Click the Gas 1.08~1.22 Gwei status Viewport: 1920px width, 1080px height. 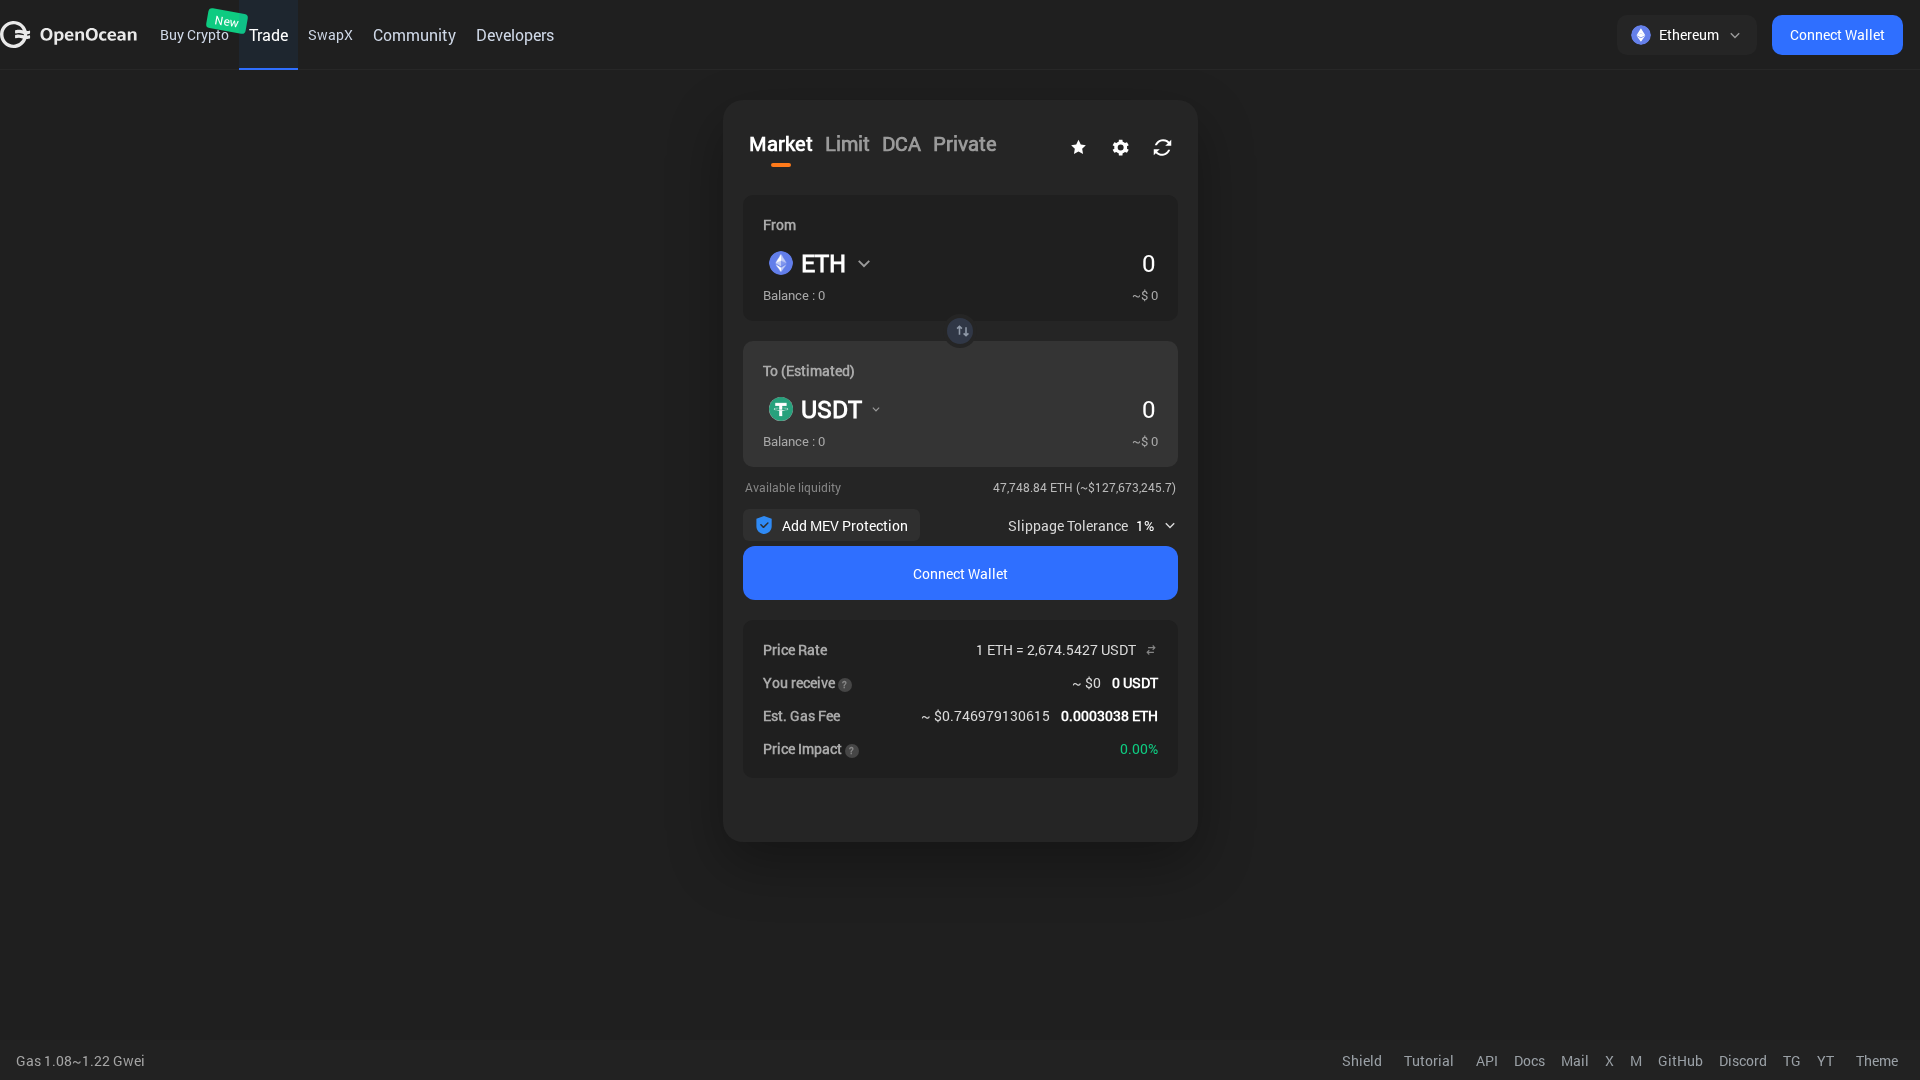pos(80,1061)
